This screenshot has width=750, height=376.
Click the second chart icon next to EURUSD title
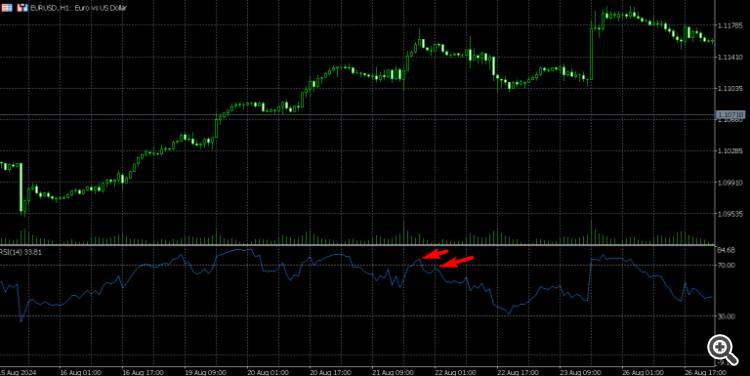pos(22,8)
